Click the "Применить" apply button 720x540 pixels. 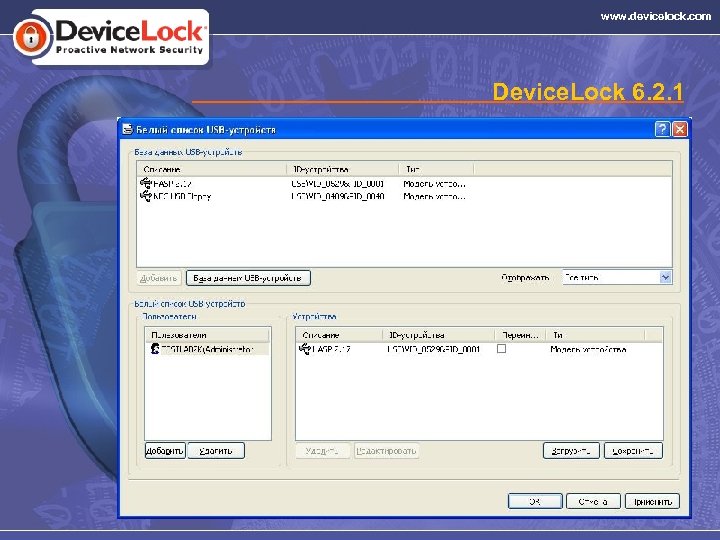coord(652,501)
